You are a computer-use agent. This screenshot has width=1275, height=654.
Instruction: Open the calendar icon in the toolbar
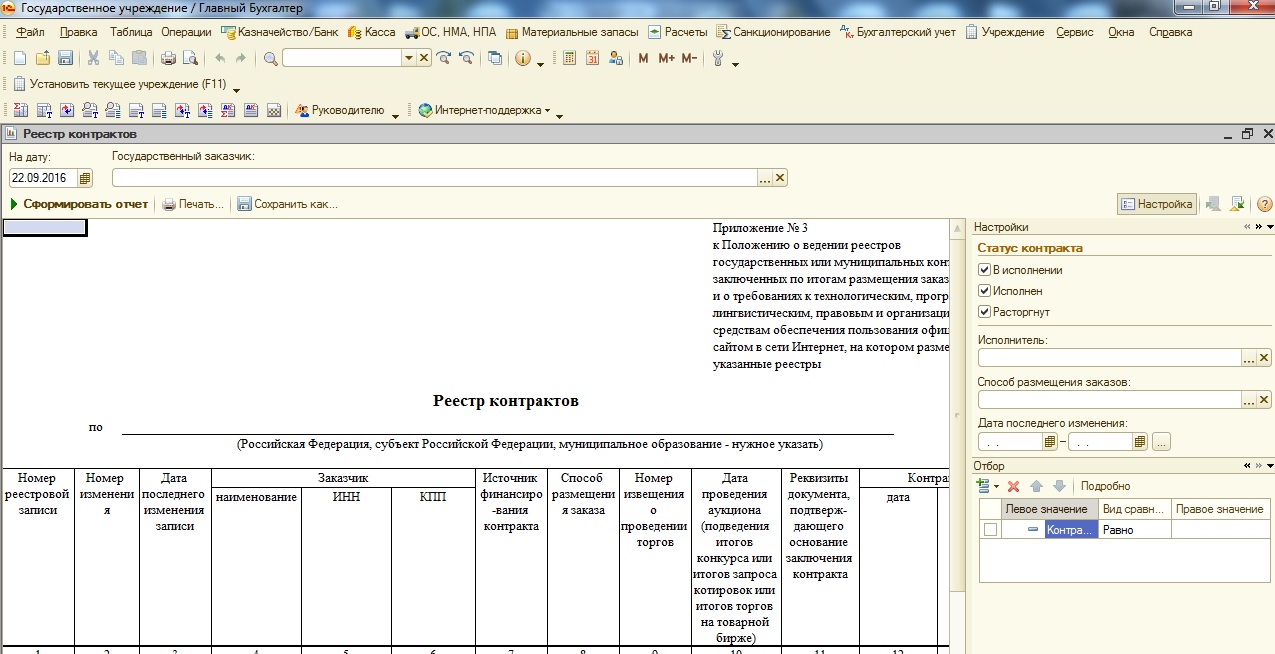[592, 59]
